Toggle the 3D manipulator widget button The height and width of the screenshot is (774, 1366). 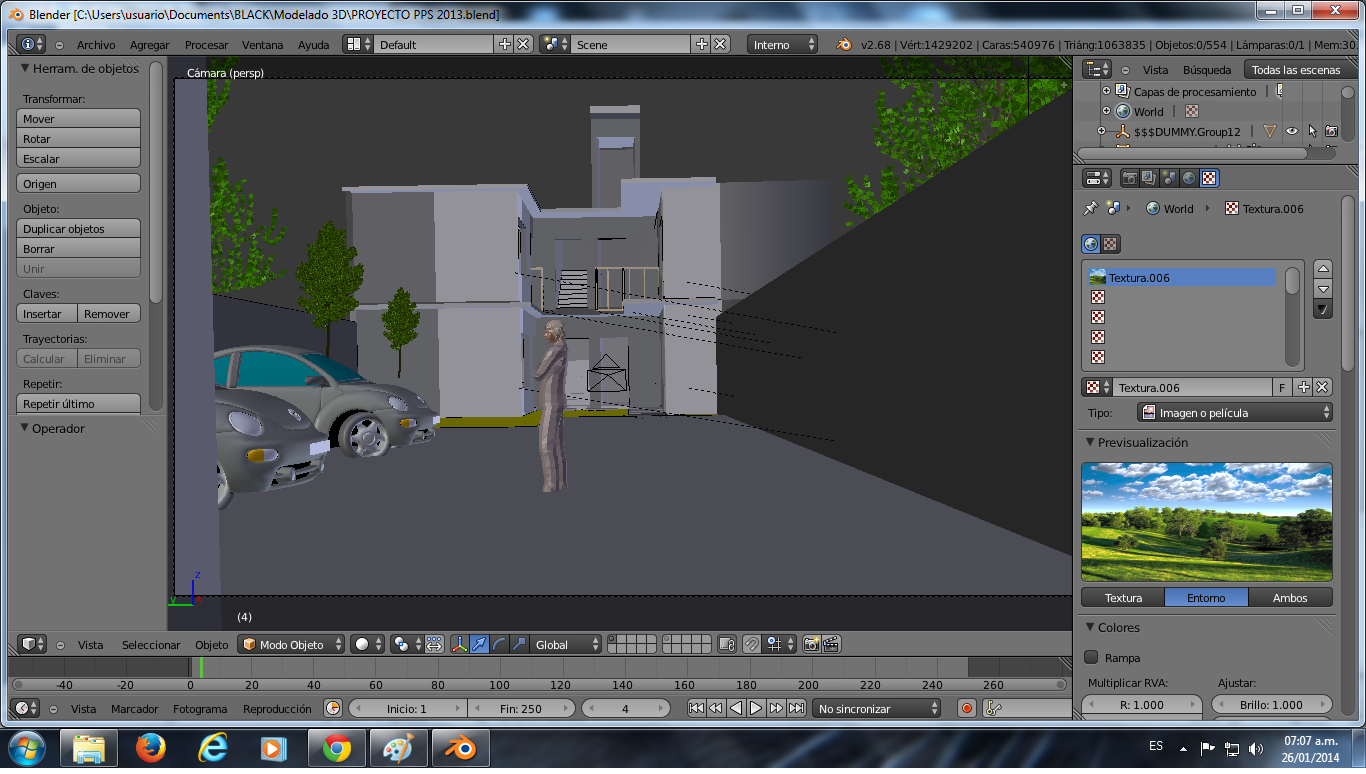click(460, 645)
